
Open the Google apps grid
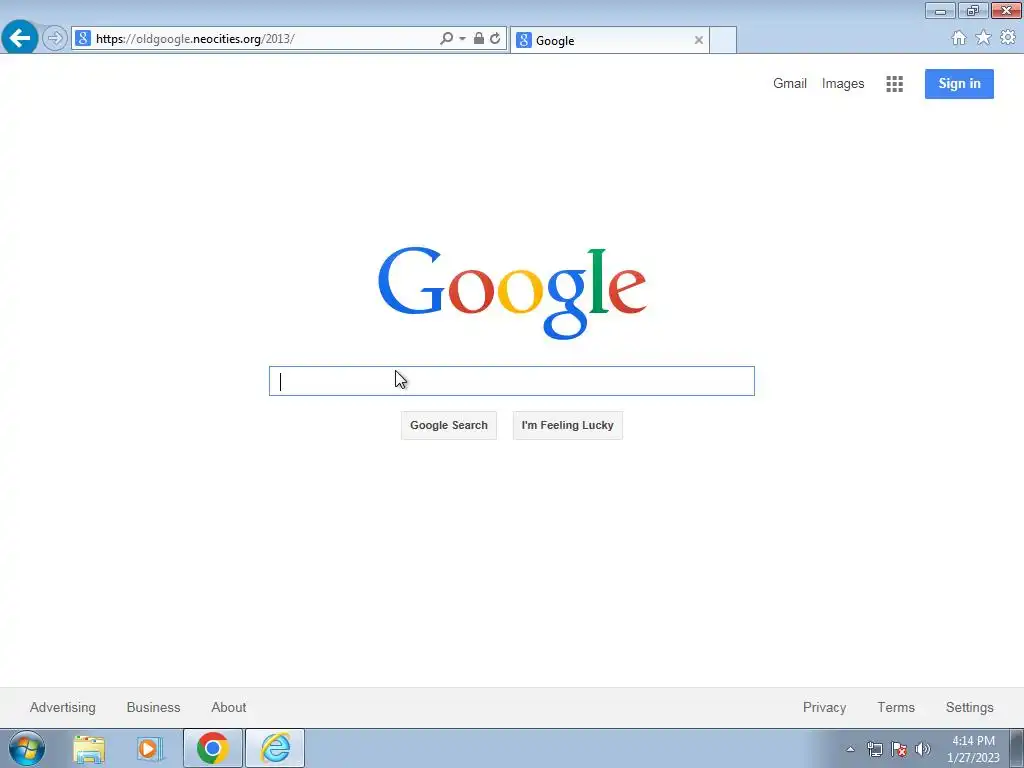tap(894, 84)
